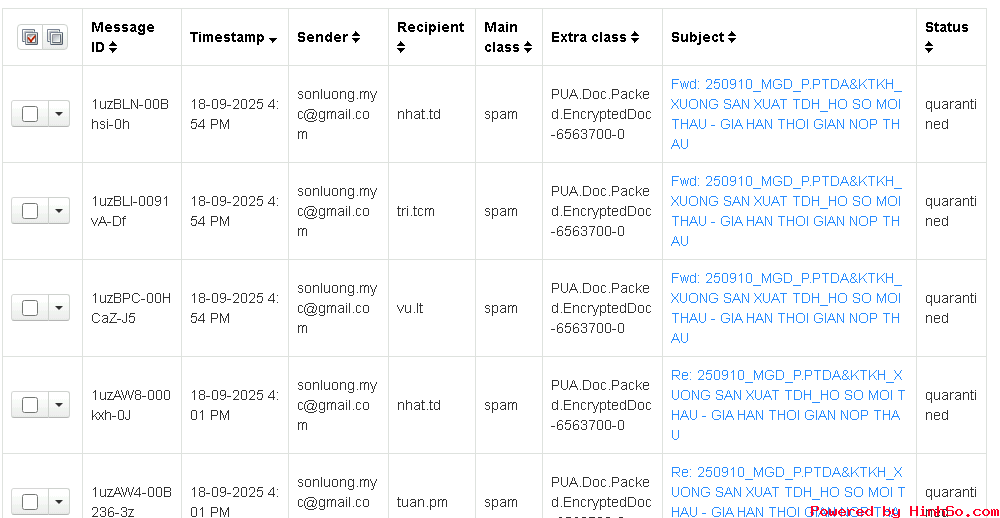Image resolution: width=1000 pixels, height=518 pixels.
Task: Click the deselect all messages icon
Action: pos(54,37)
